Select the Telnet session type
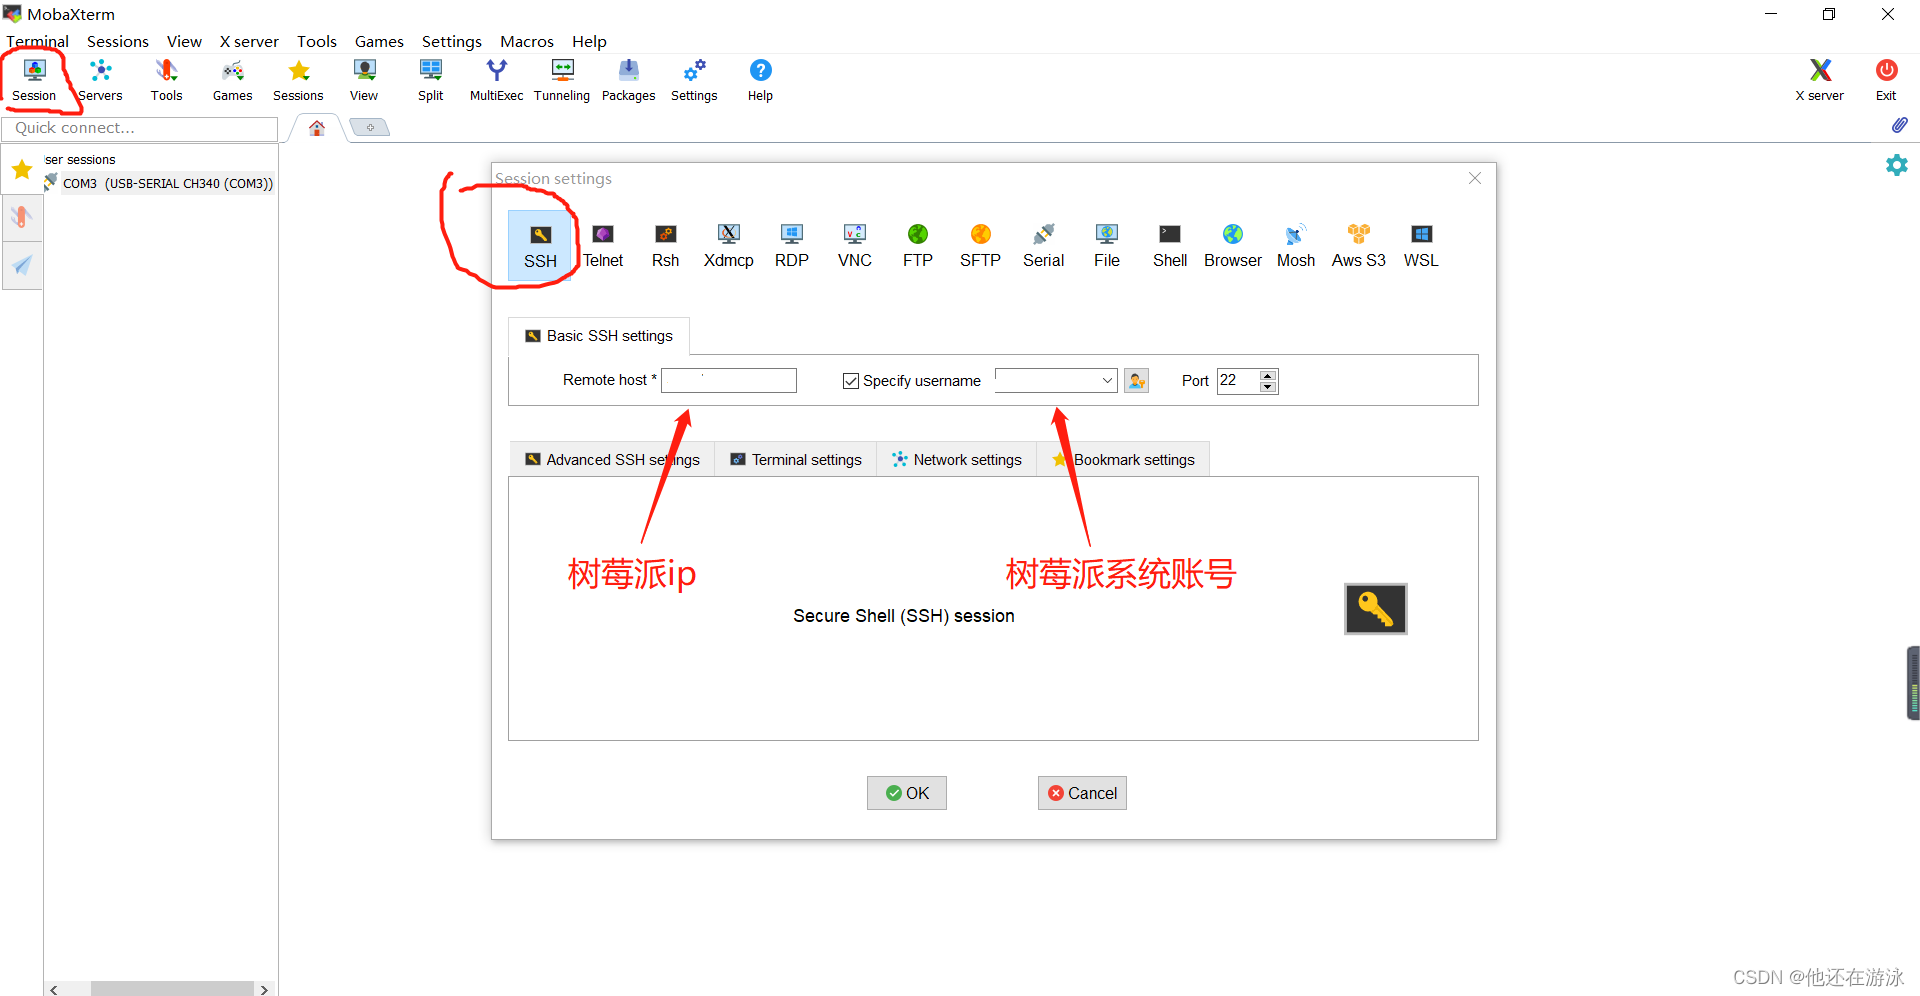This screenshot has height=996, width=1920. [603, 246]
